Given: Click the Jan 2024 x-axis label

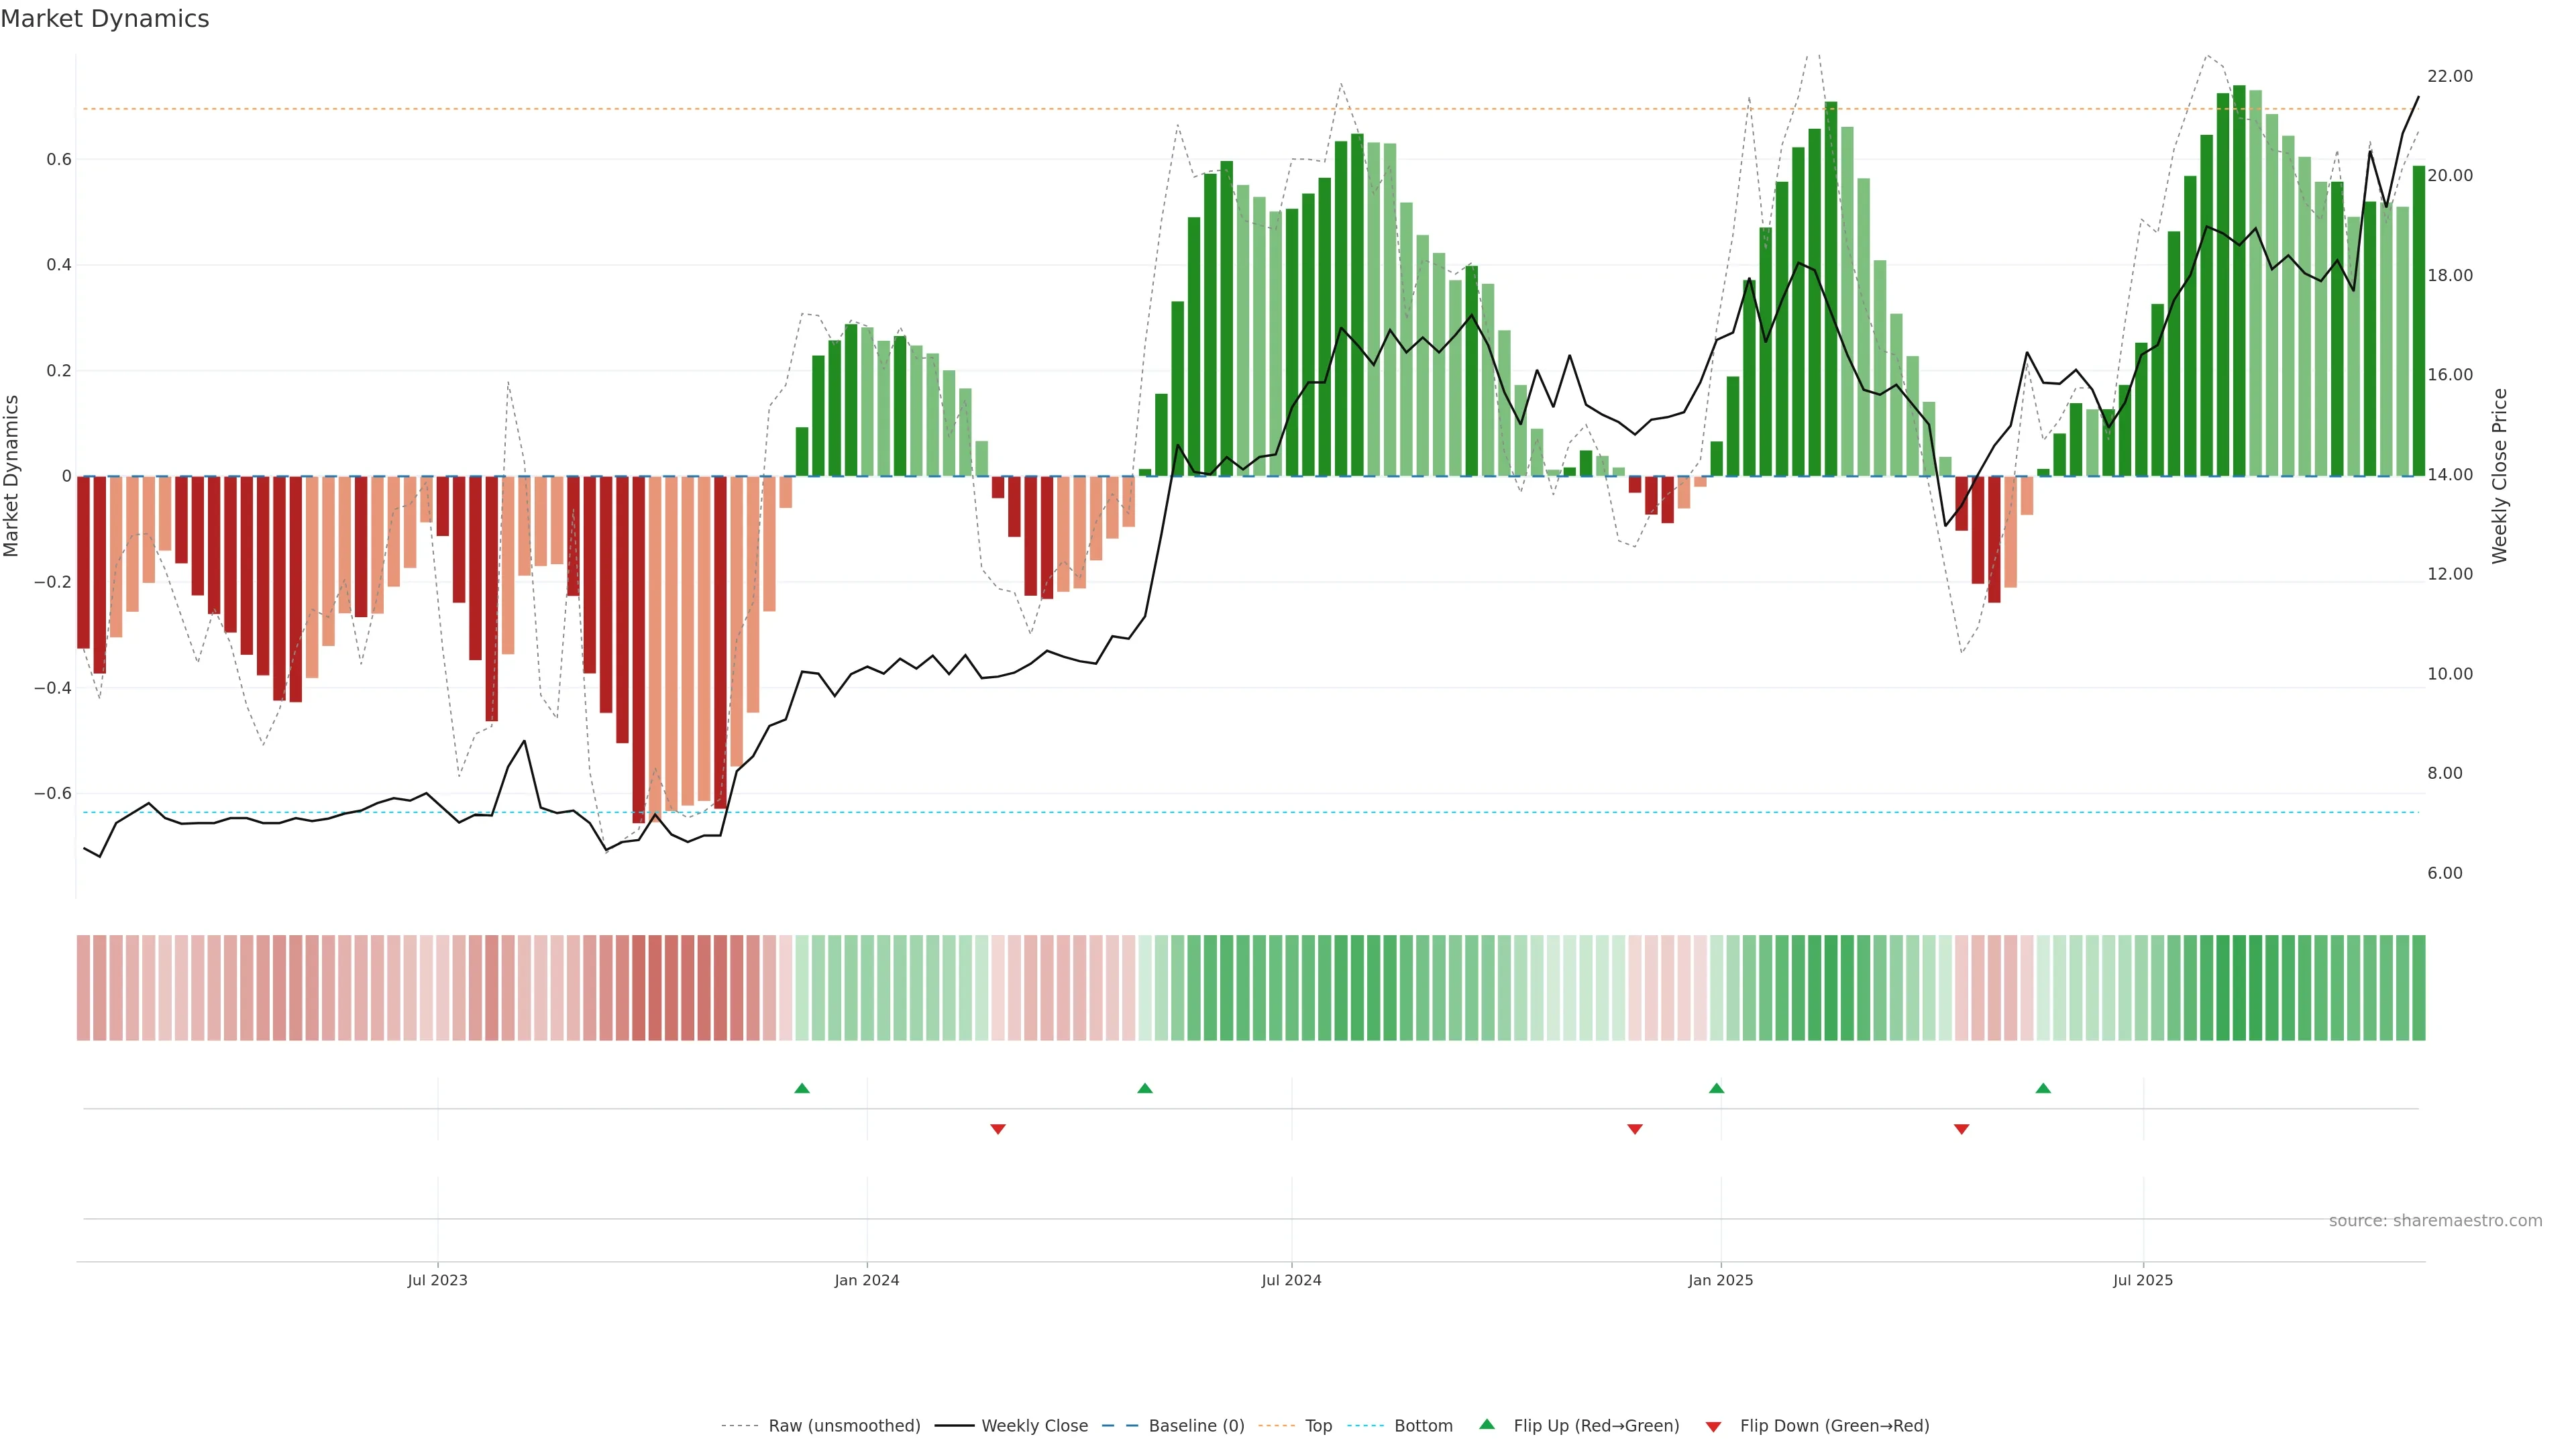Looking at the screenshot, I should click(867, 1280).
